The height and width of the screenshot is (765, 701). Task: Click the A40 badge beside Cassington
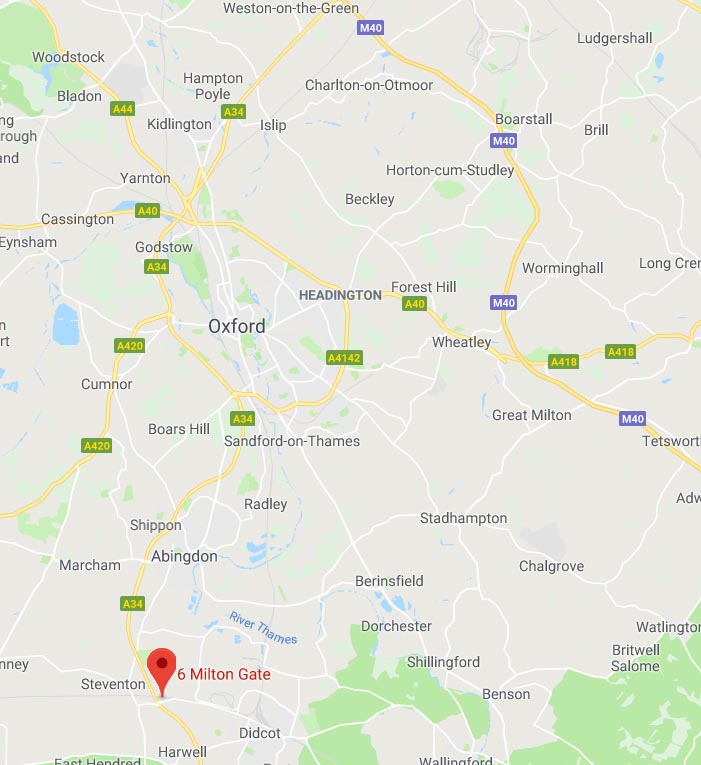pos(147,211)
